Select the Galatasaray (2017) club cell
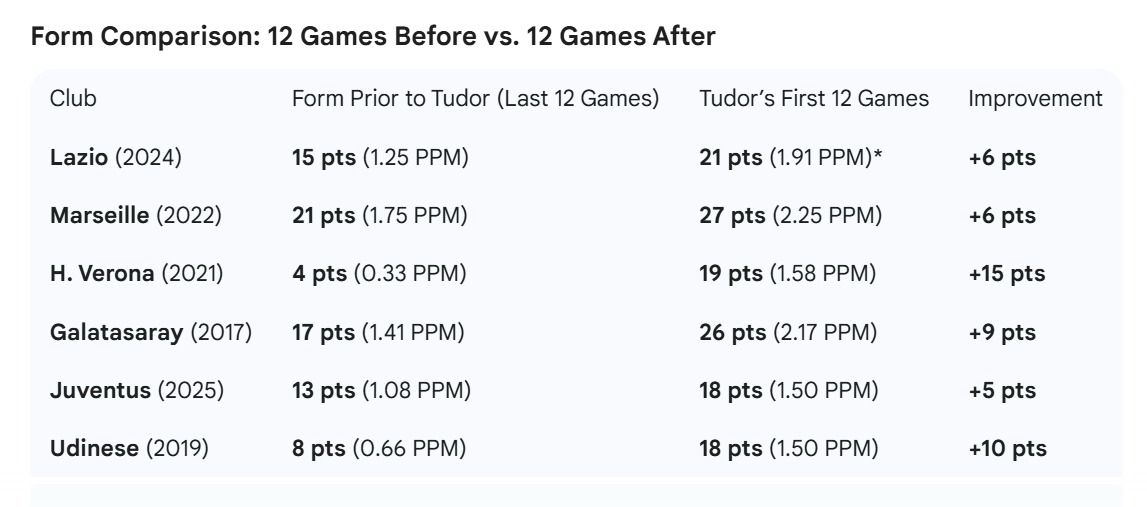This screenshot has height=507, width=1147. [150, 332]
